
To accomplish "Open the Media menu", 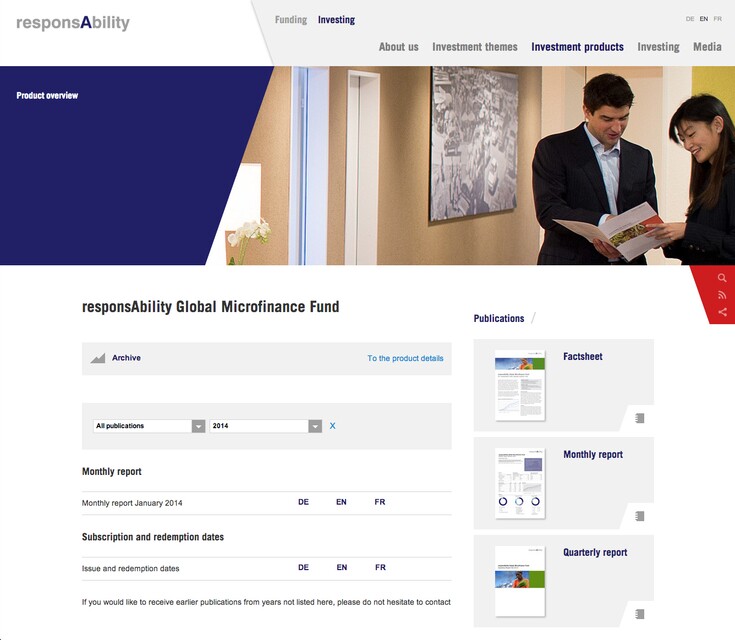I will [x=707, y=47].
